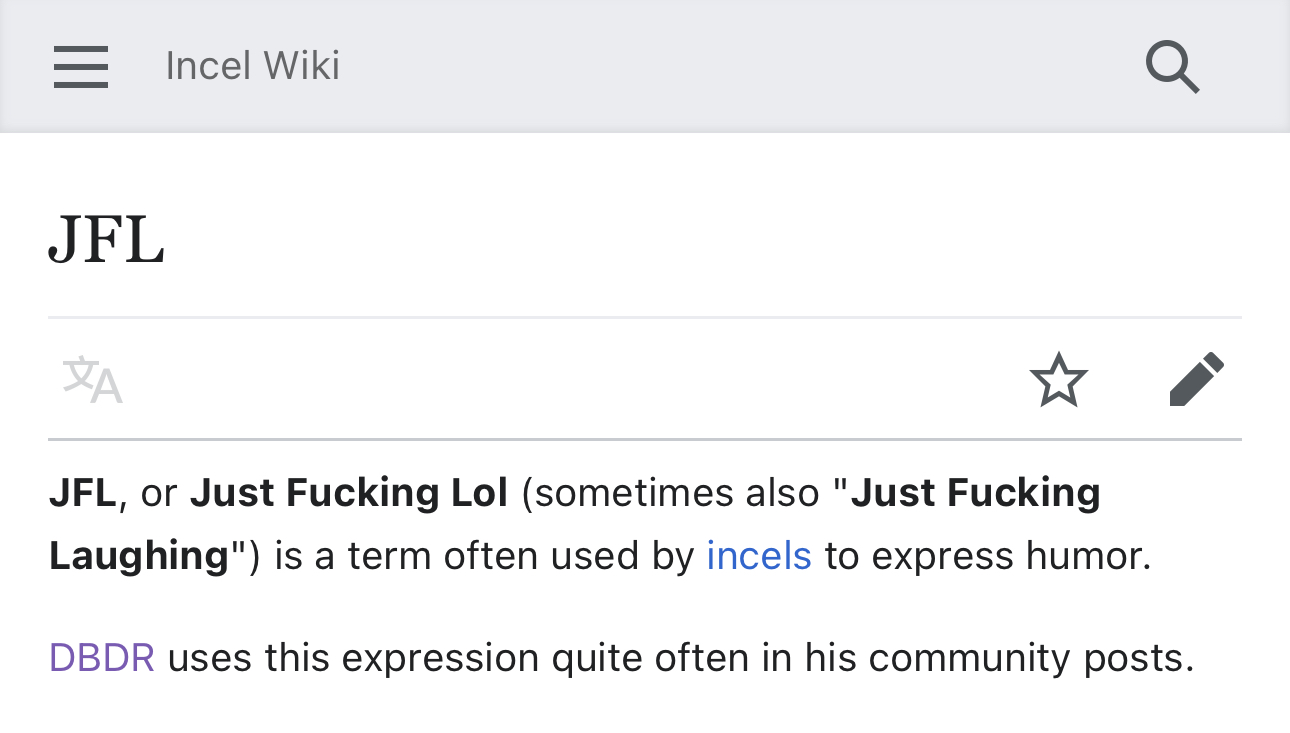Viewport: 1290px width, 733px height.
Task: Open the "DBDR" link
Action: [102, 658]
